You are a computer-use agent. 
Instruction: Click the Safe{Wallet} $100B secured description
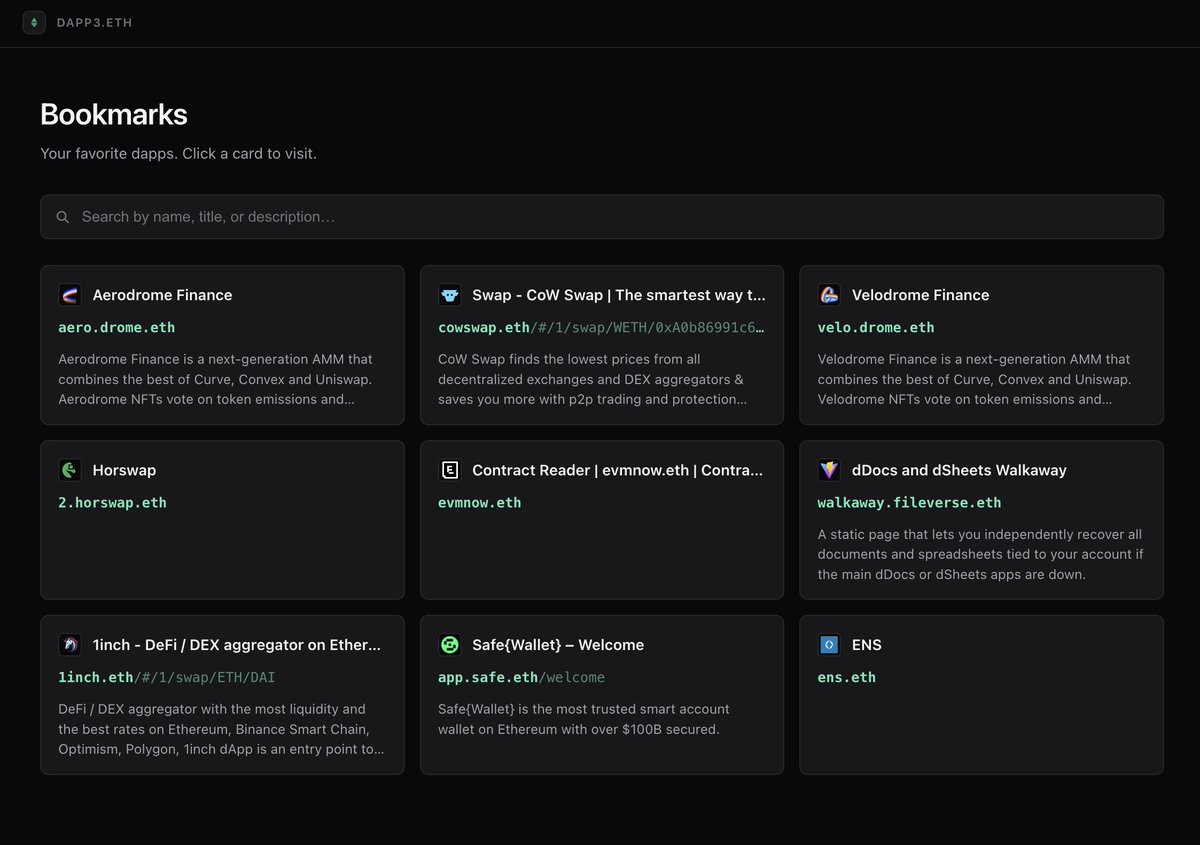584,719
